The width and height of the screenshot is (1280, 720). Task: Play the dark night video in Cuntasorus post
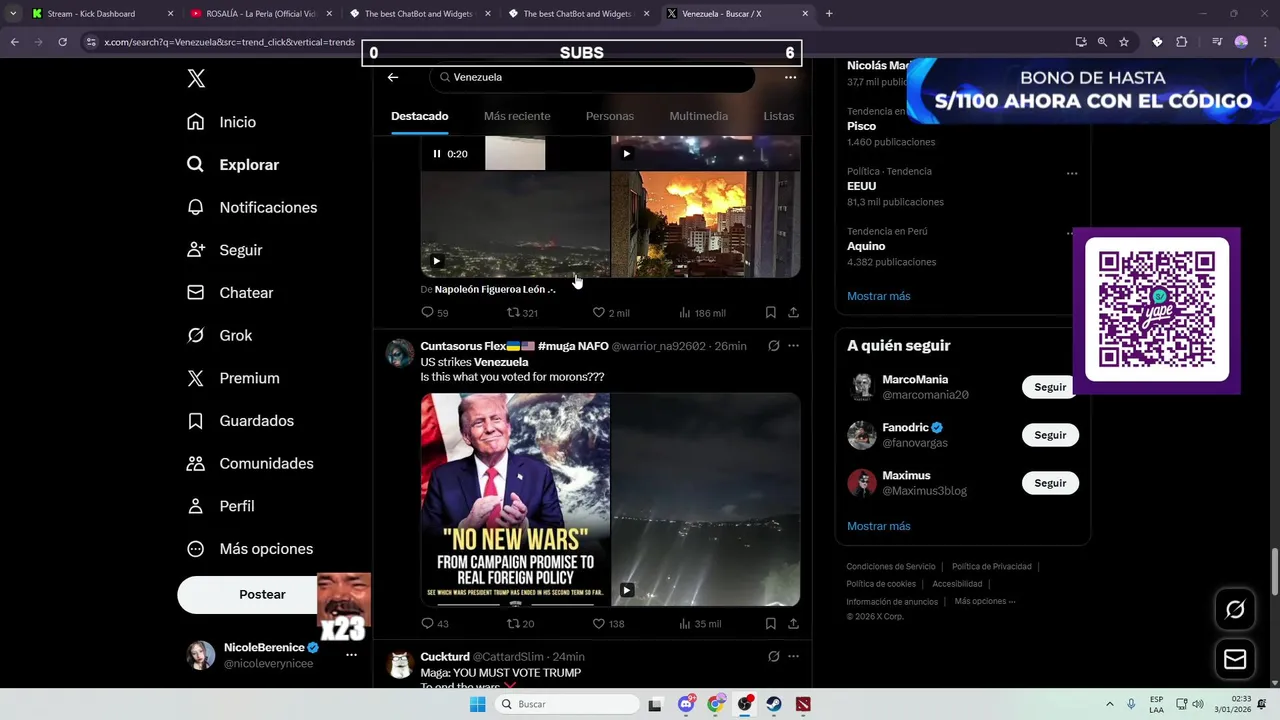click(x=626, y=590)
